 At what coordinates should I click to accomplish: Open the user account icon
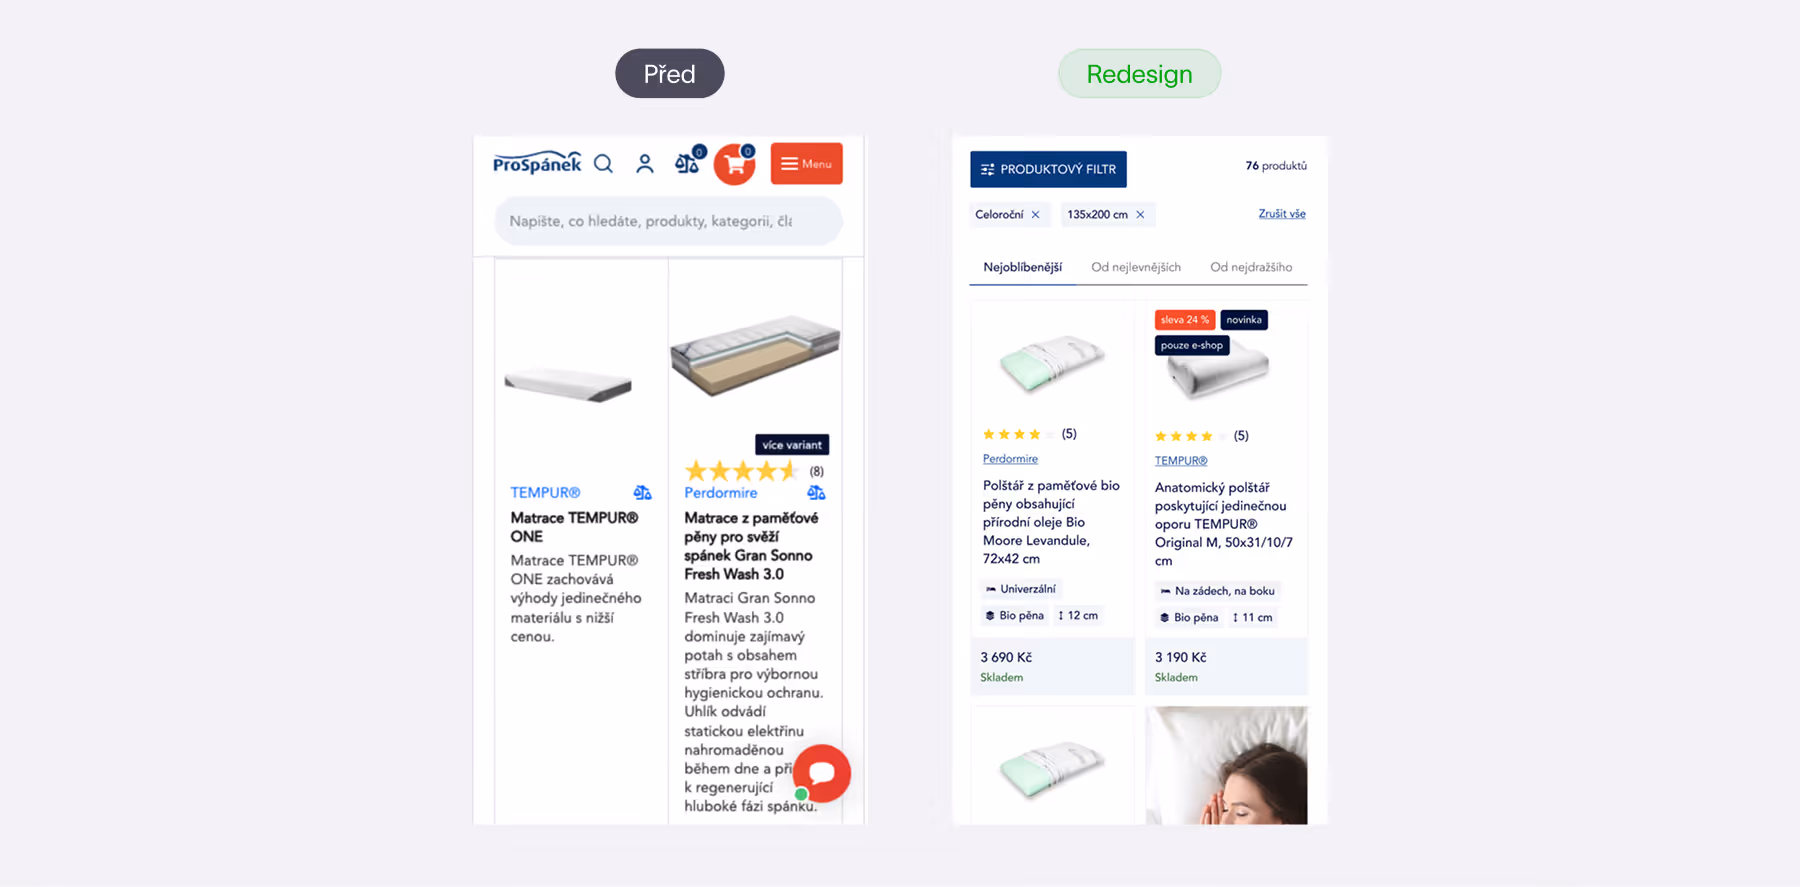point(645,164)
